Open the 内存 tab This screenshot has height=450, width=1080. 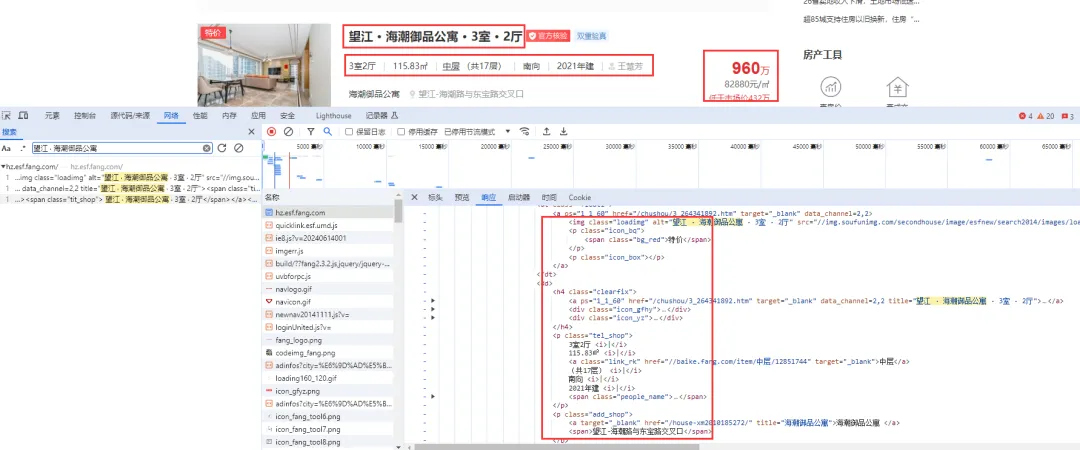click(229, 116)
